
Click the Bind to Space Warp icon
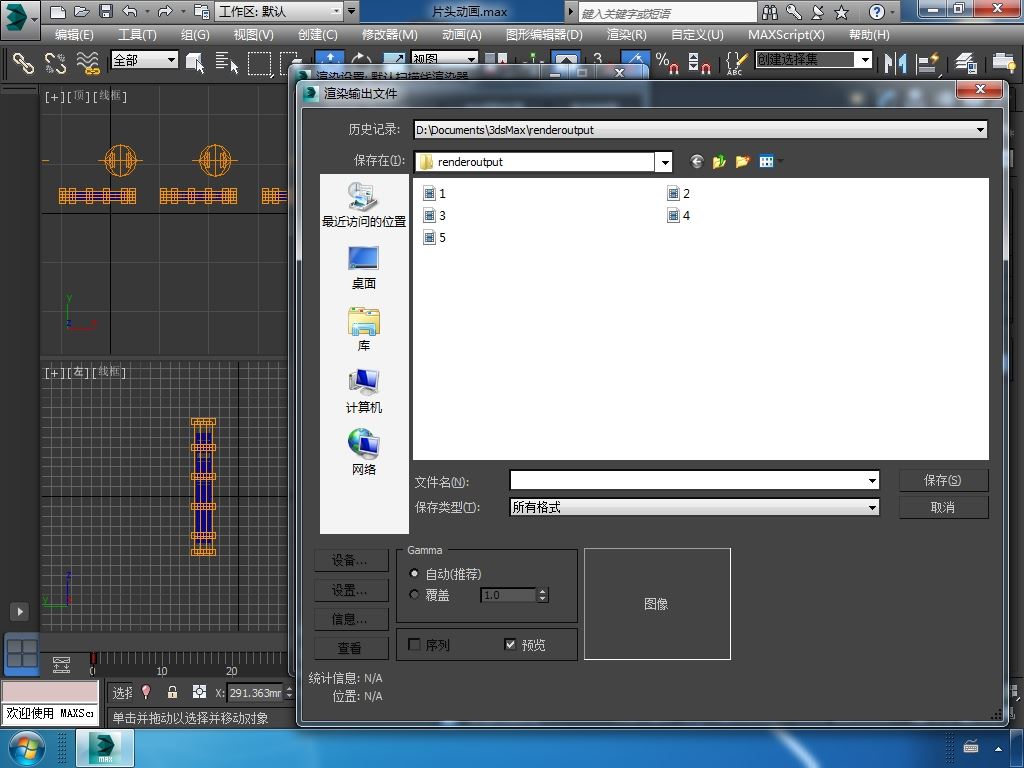point(88,63)
